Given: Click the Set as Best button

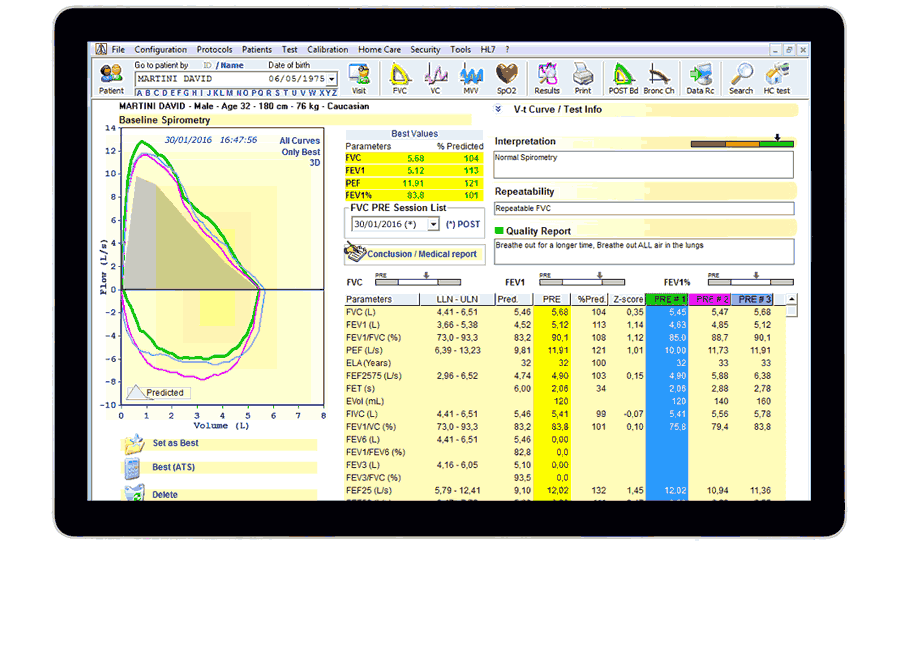Looking at the screenshot, I should (175, 443).
